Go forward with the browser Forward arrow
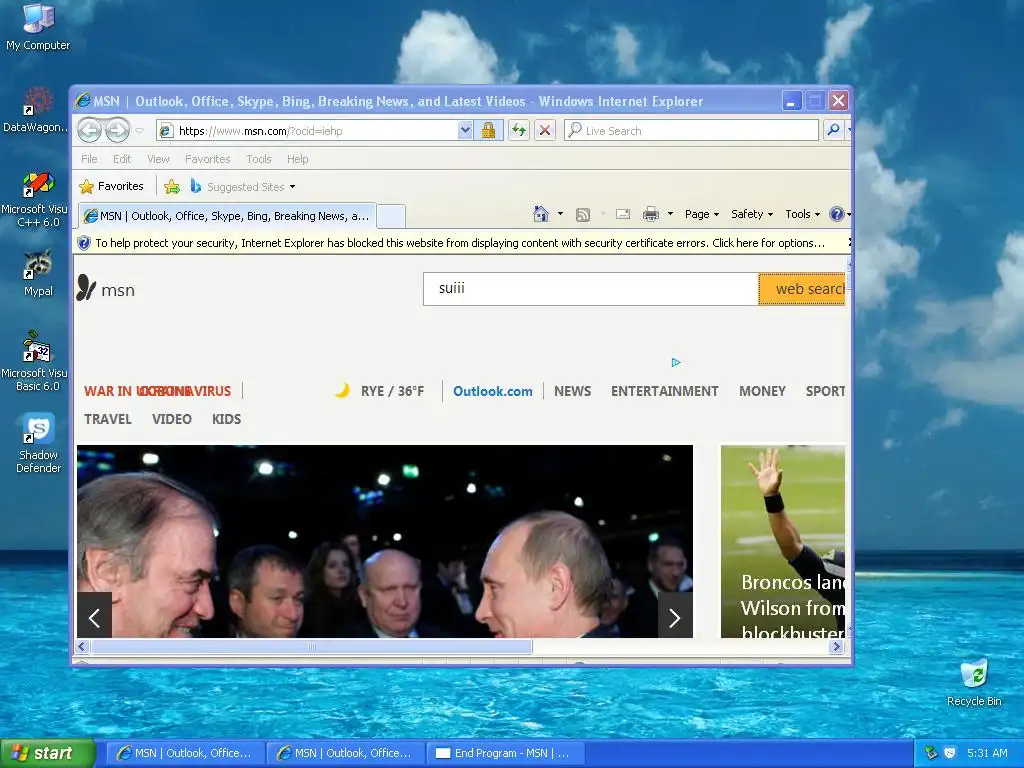Viewport: 1024px width, 768px height. pos(118,131)
